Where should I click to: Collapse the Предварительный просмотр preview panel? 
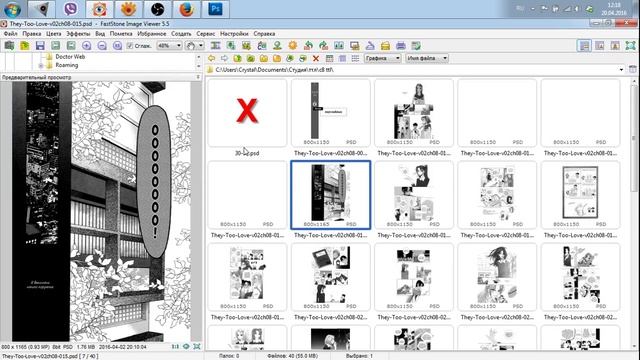click(x=198, y=77)
